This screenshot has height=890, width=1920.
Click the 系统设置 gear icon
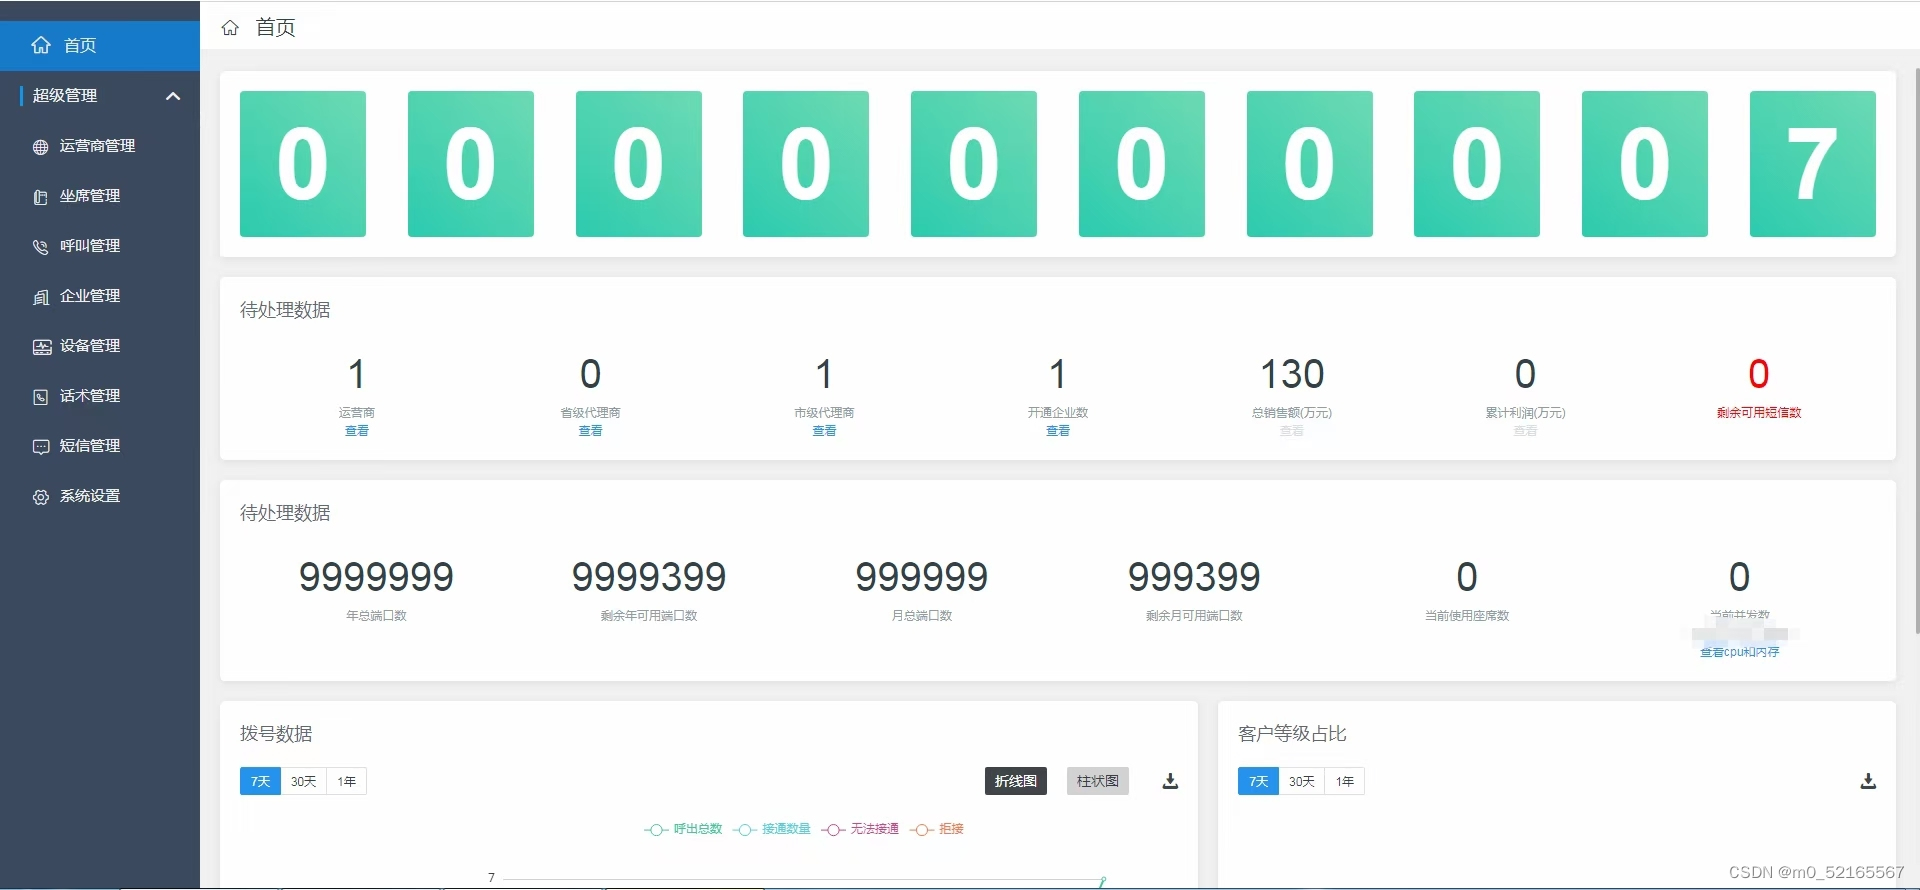41,497
